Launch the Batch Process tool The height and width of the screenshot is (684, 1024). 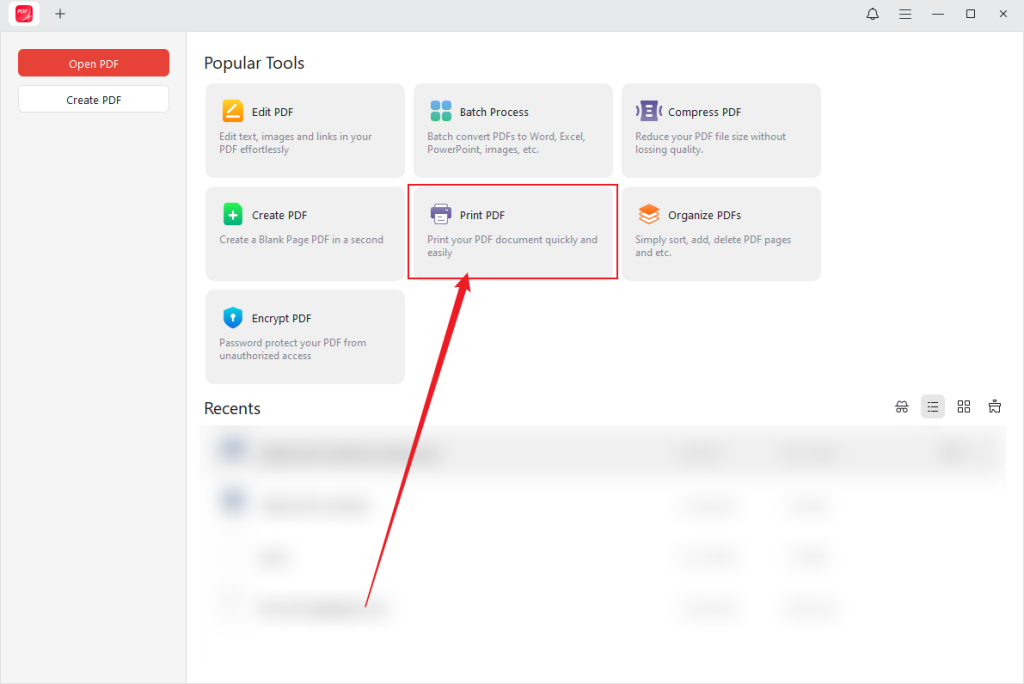[x=512, y=130]
